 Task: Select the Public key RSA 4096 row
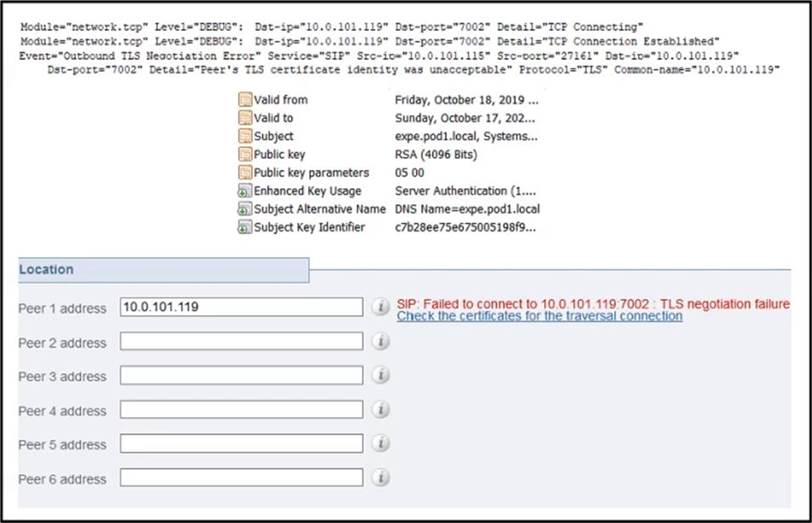click(x=280, y=155)
